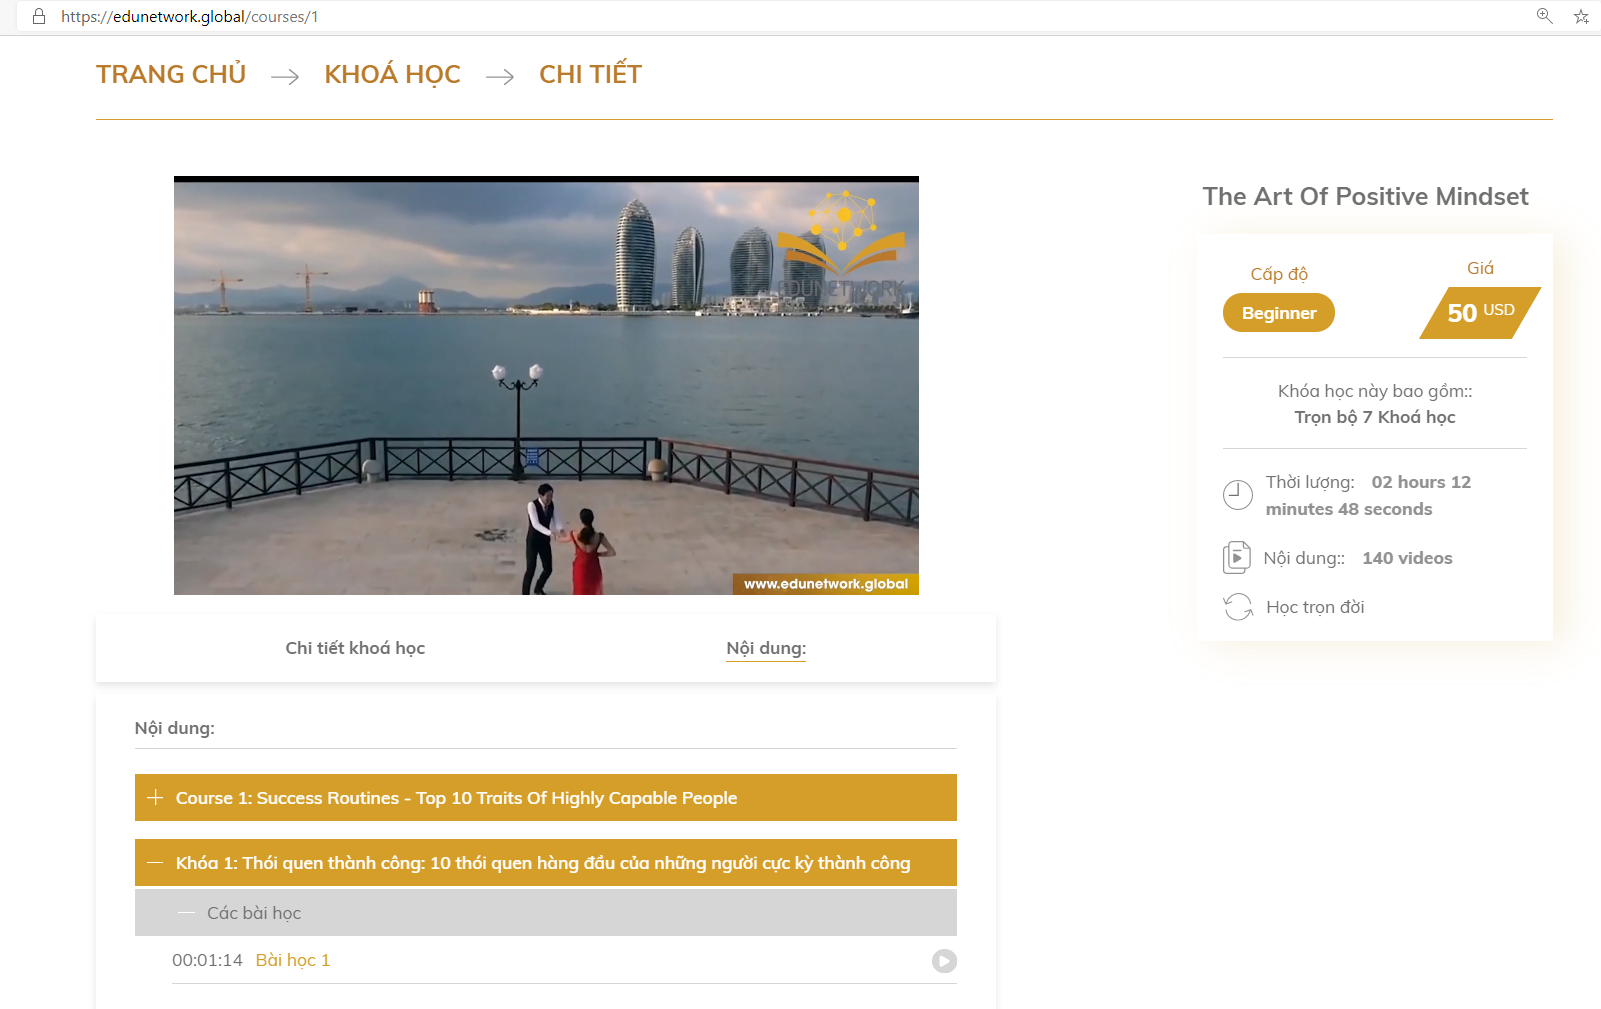Play Bài học 1 with the play icon
1601x1009 pixels.
944,961
